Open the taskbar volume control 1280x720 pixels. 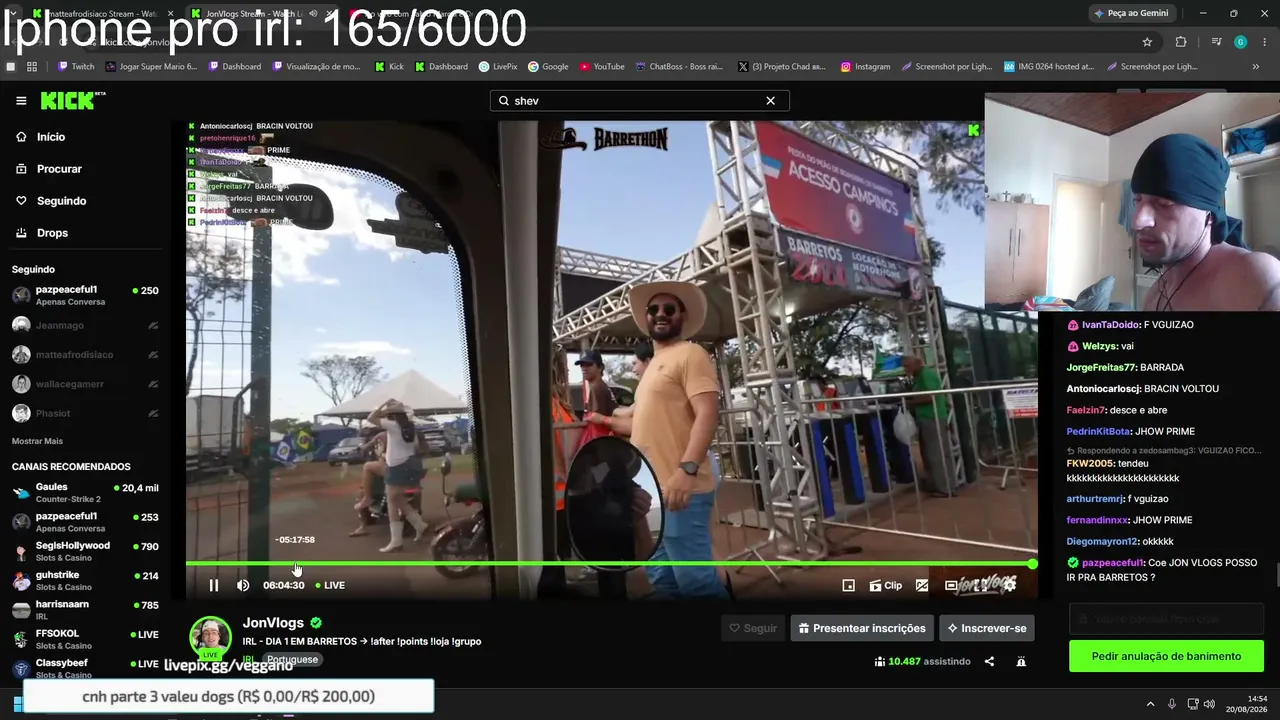[x=1209, y=704]
